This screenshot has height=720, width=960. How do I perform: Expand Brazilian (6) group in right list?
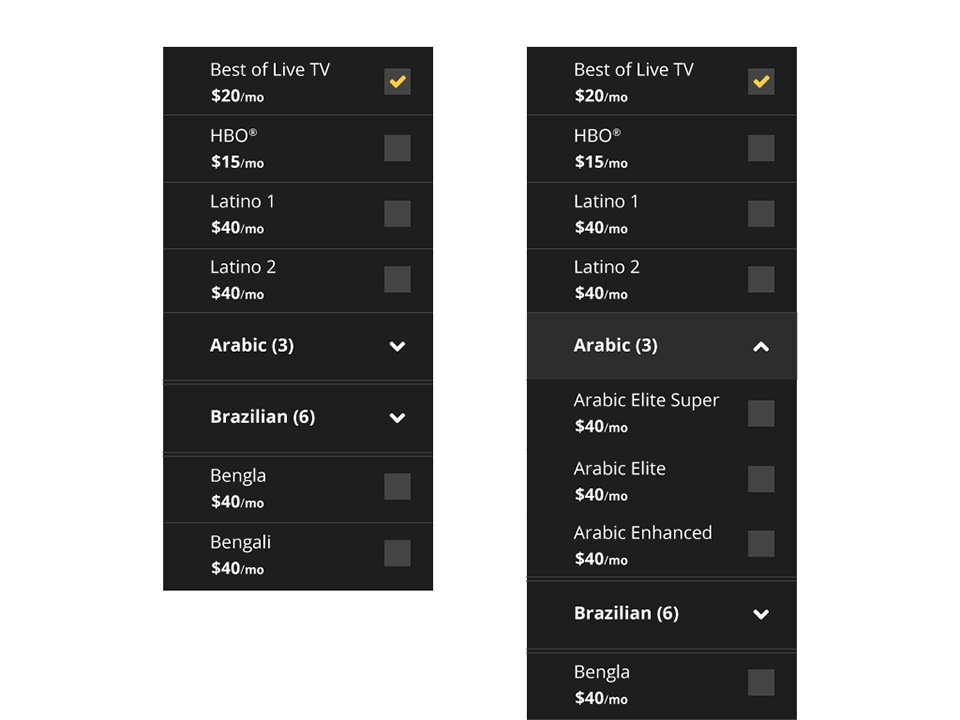click(761, 614)
